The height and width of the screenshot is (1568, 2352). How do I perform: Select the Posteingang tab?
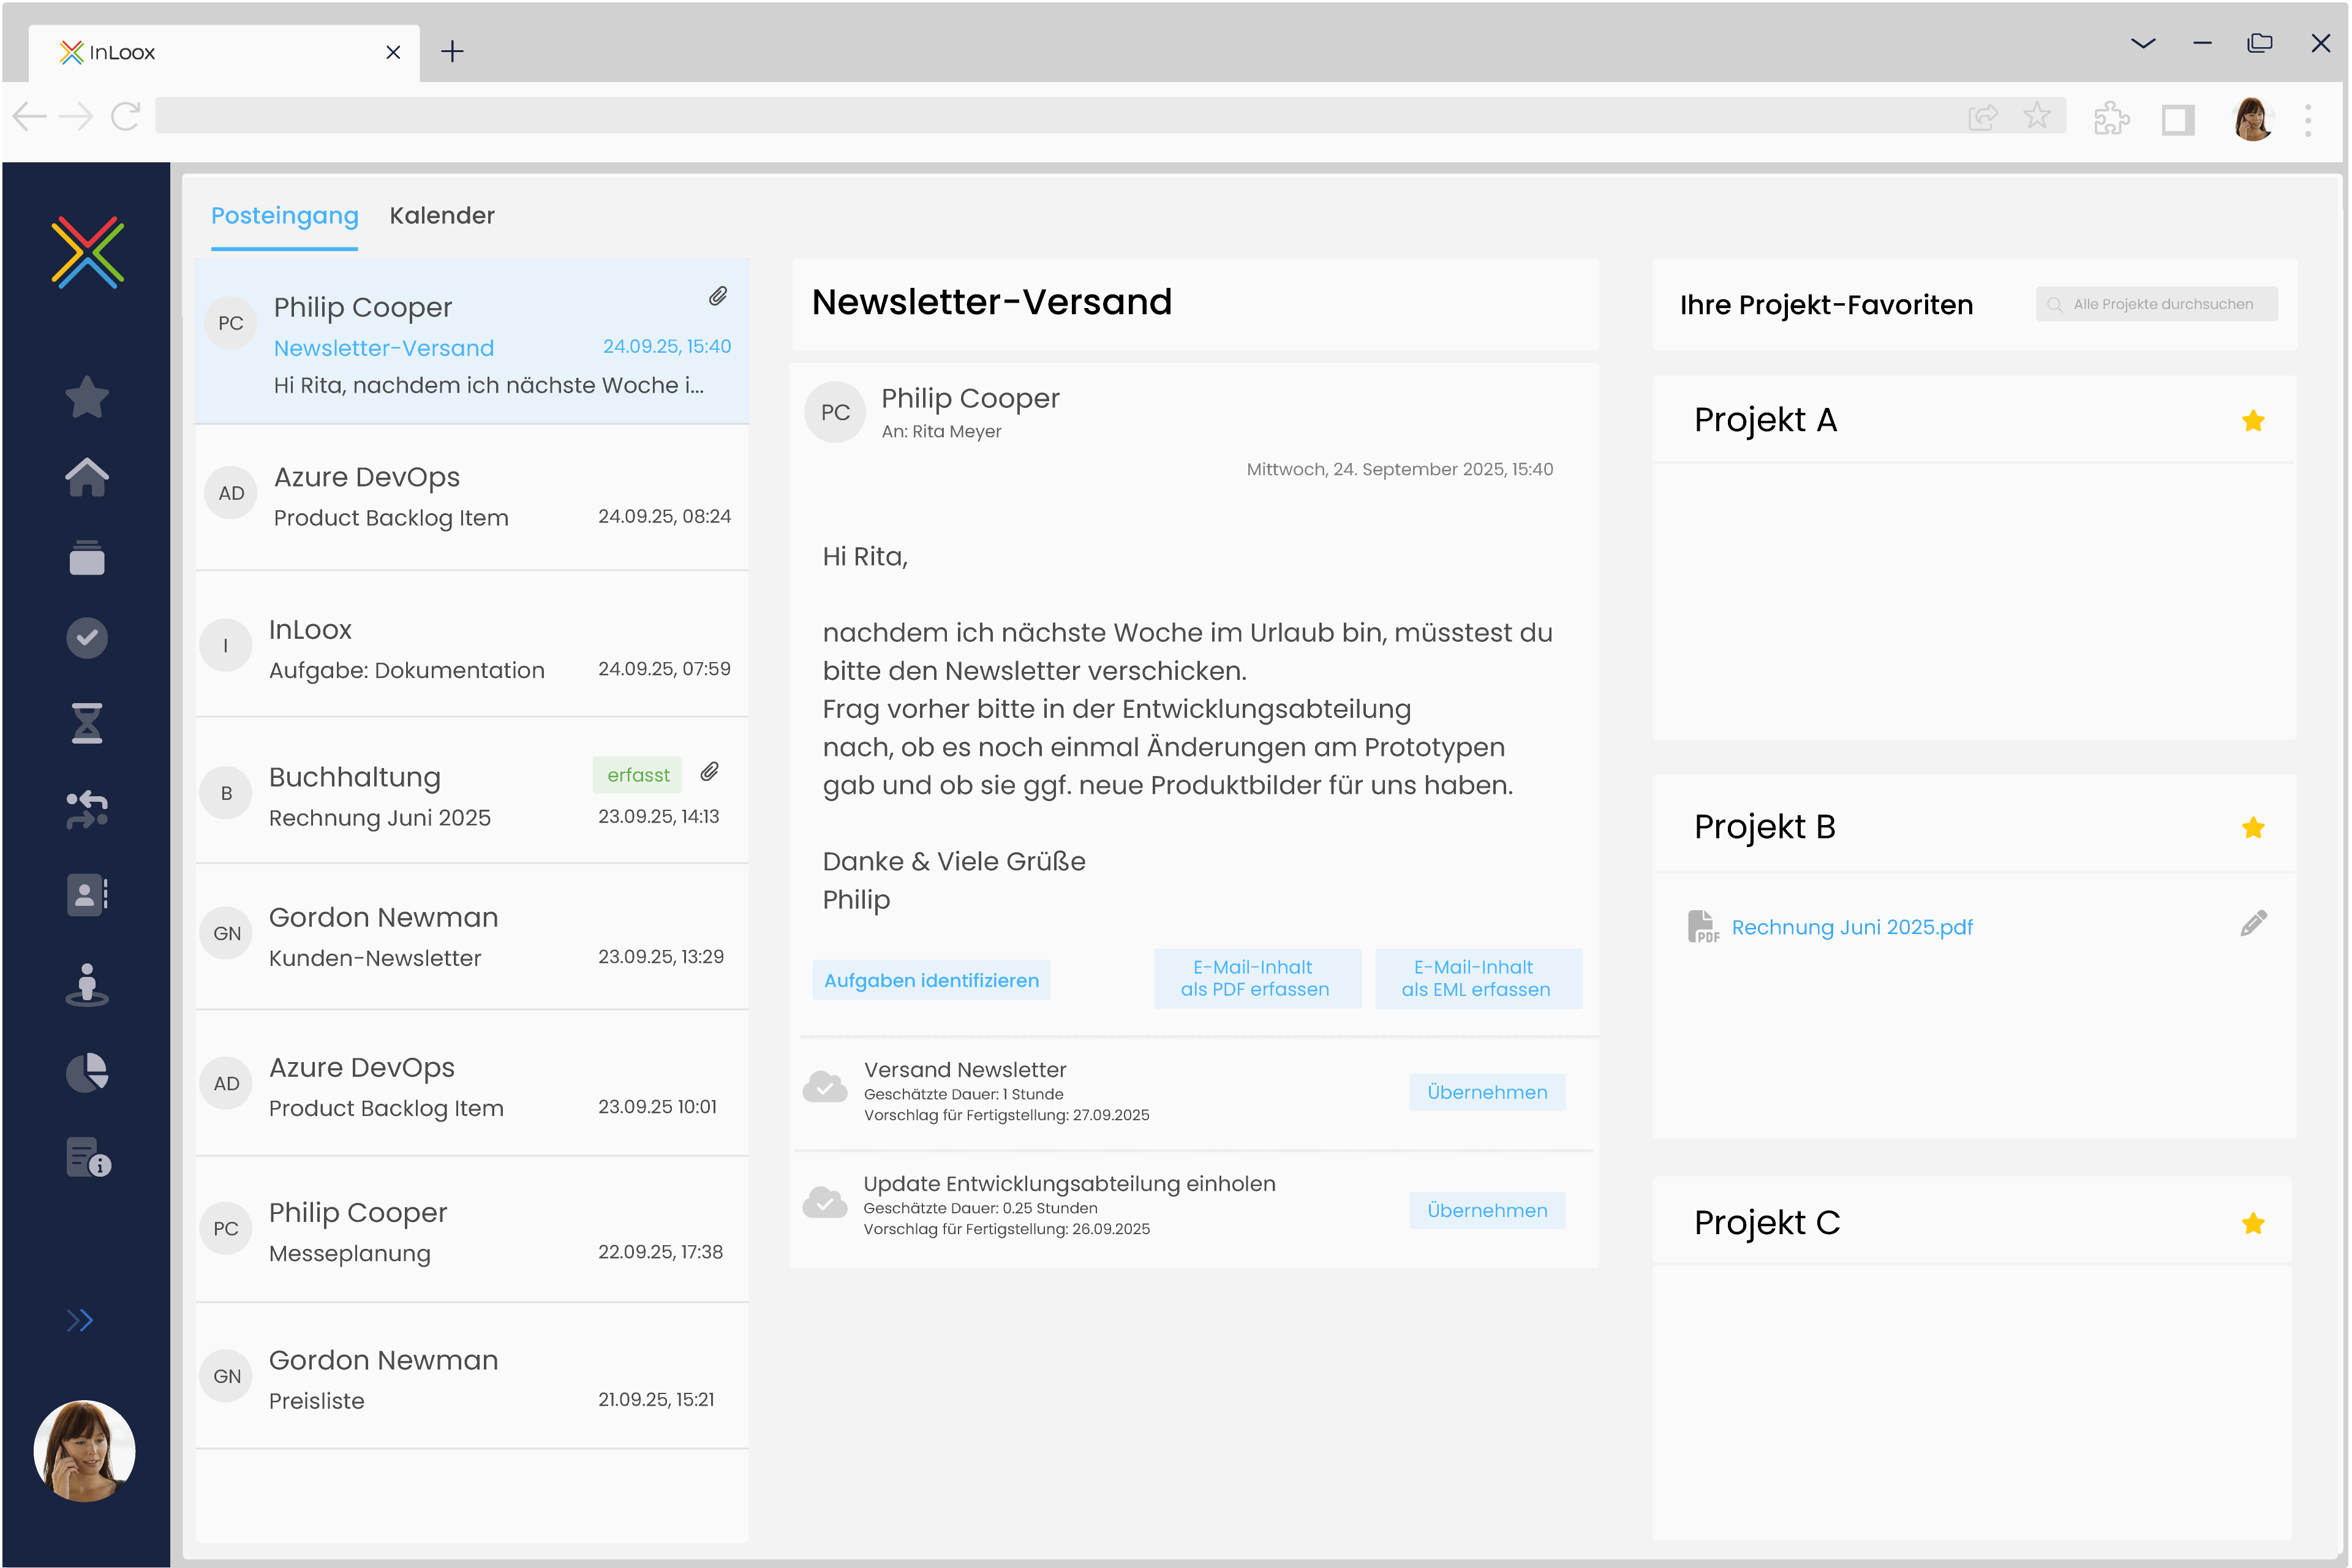point(284,215)
